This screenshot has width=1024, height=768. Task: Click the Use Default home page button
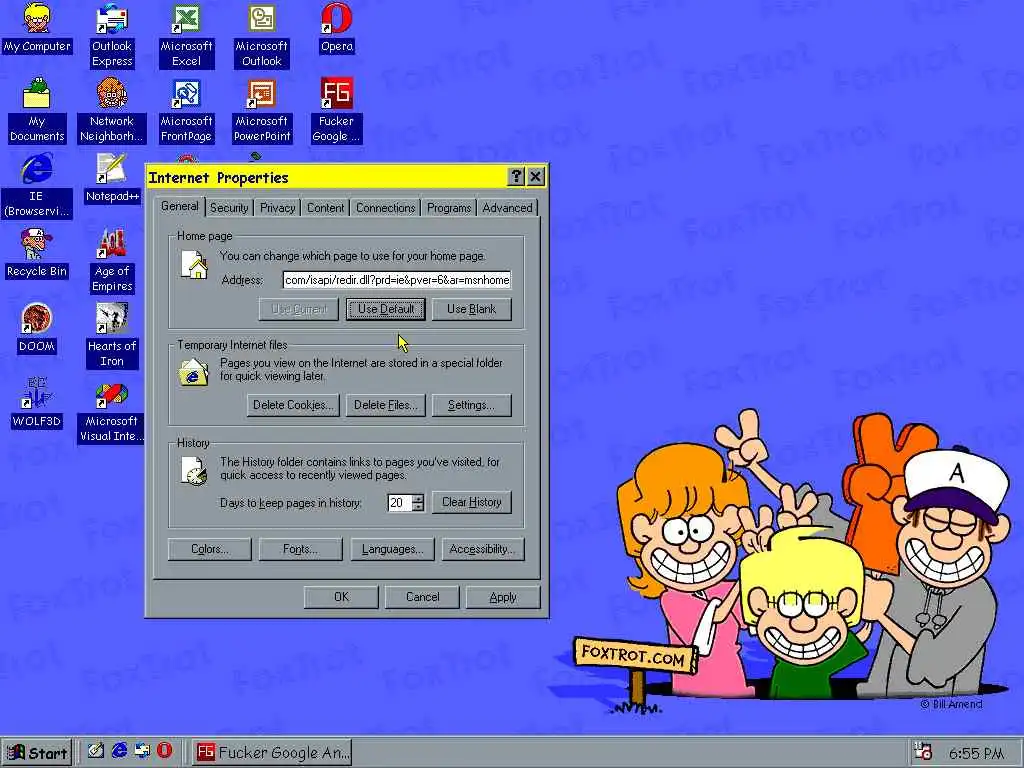coord(385,309)
